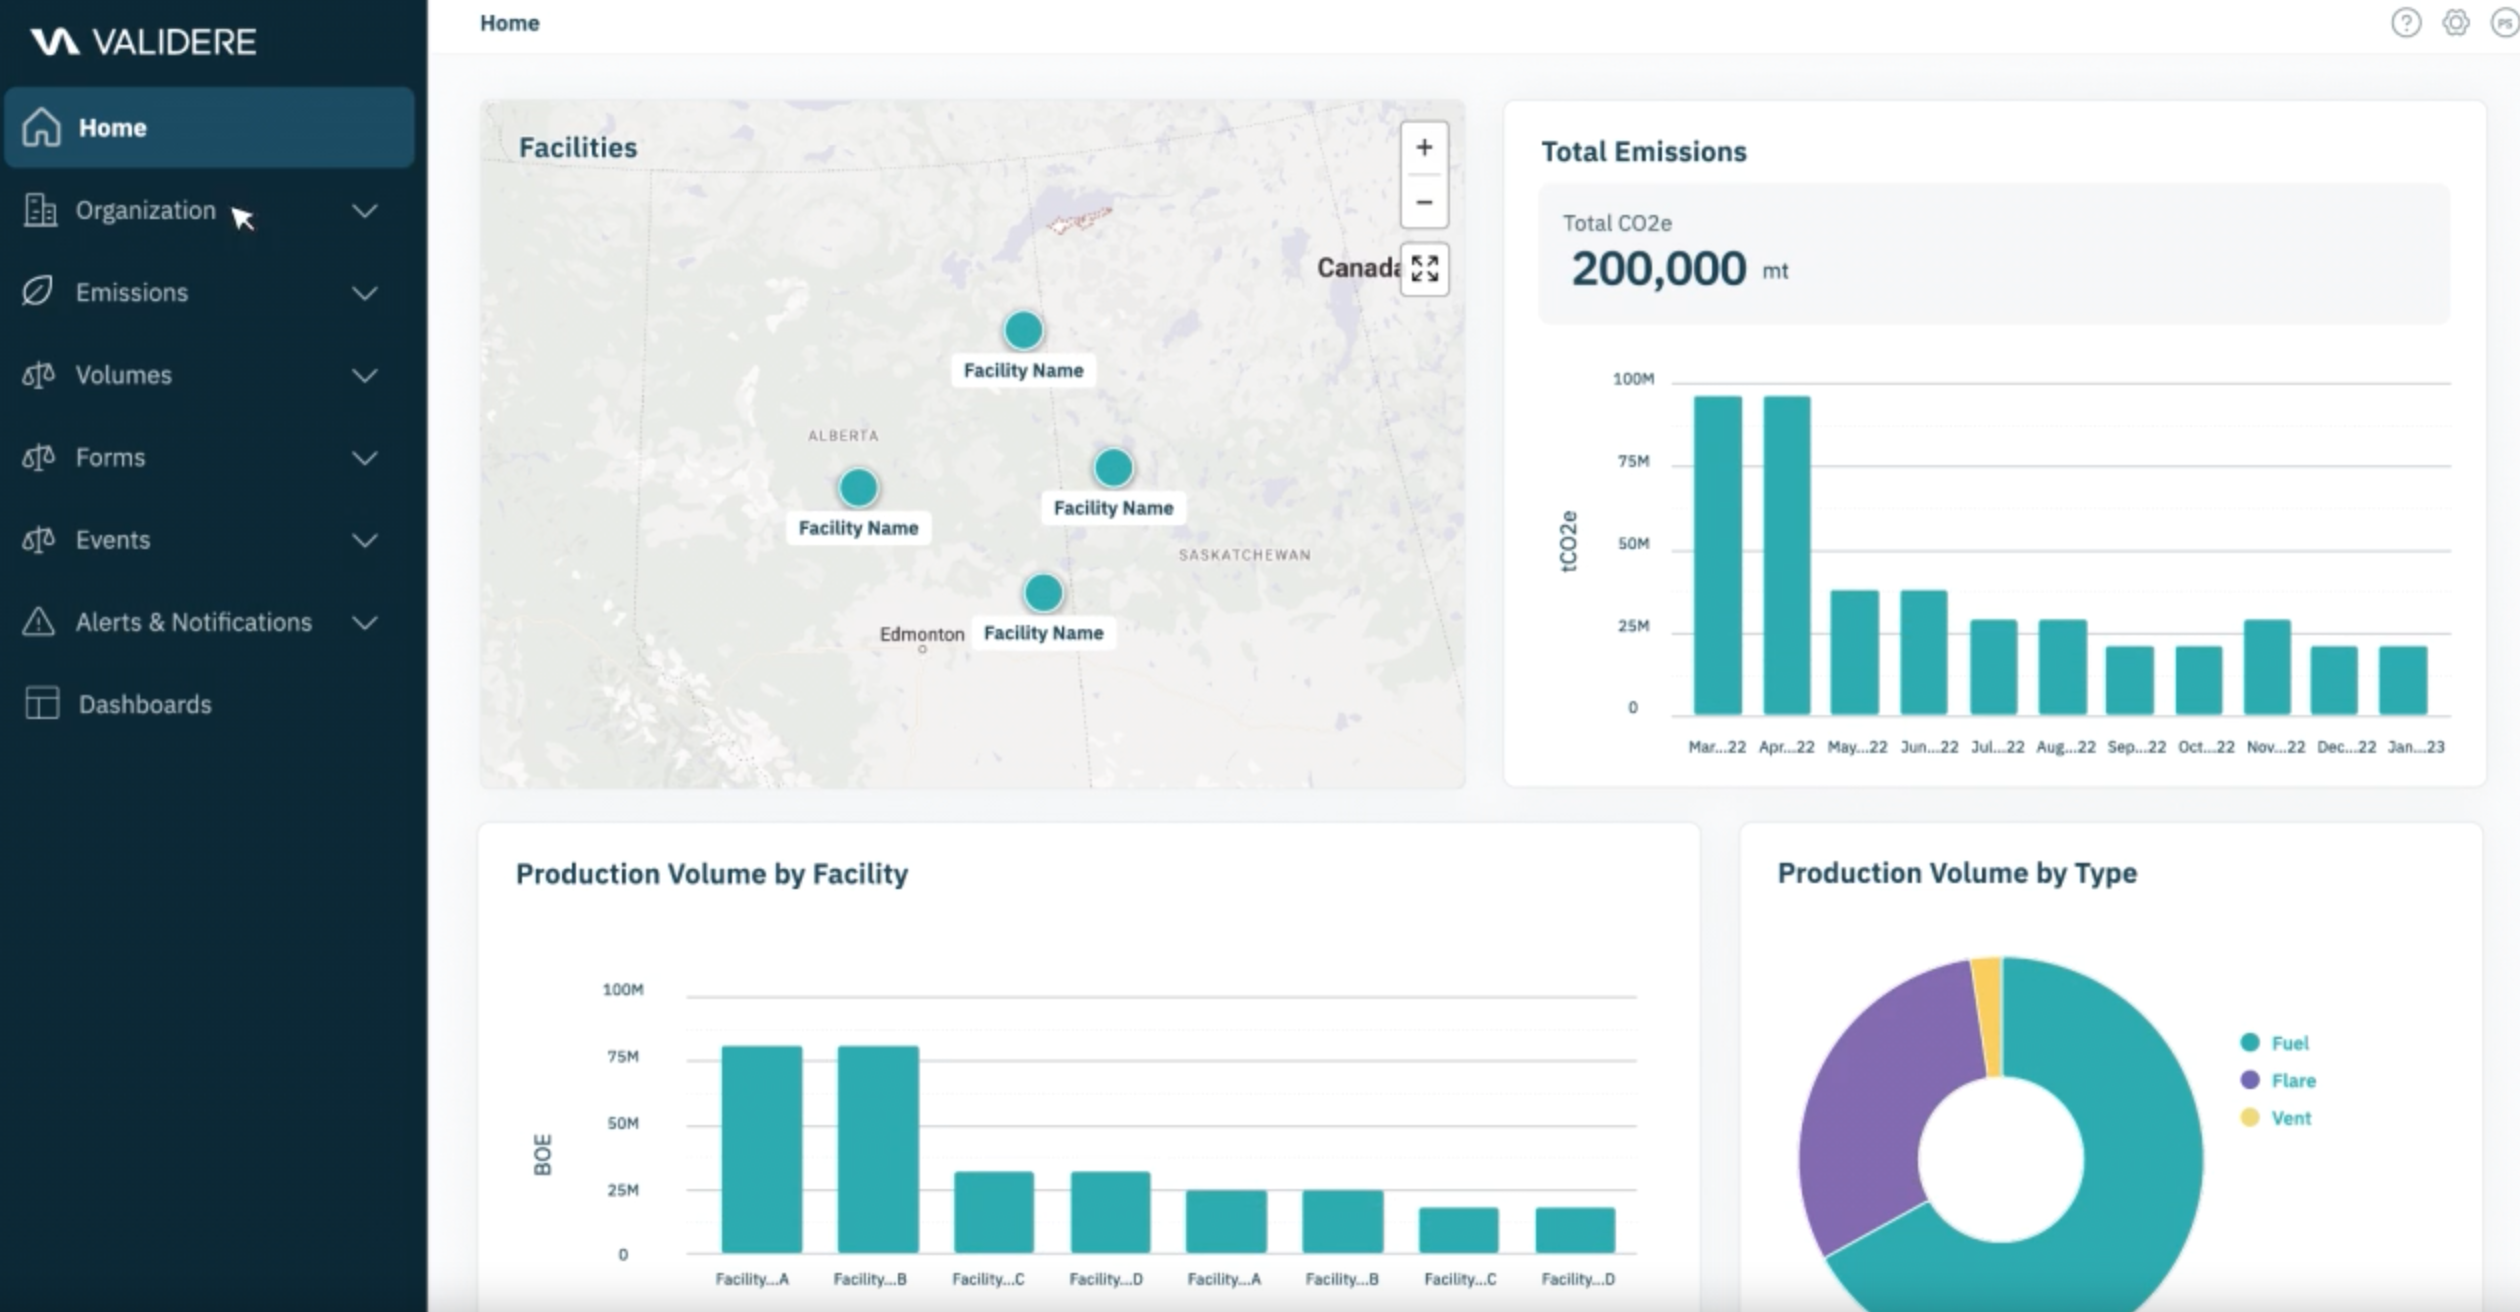Select the Sep...22 emissions bar
The width and height of the screenshot is (2520, 1312).
point(2130,680)
